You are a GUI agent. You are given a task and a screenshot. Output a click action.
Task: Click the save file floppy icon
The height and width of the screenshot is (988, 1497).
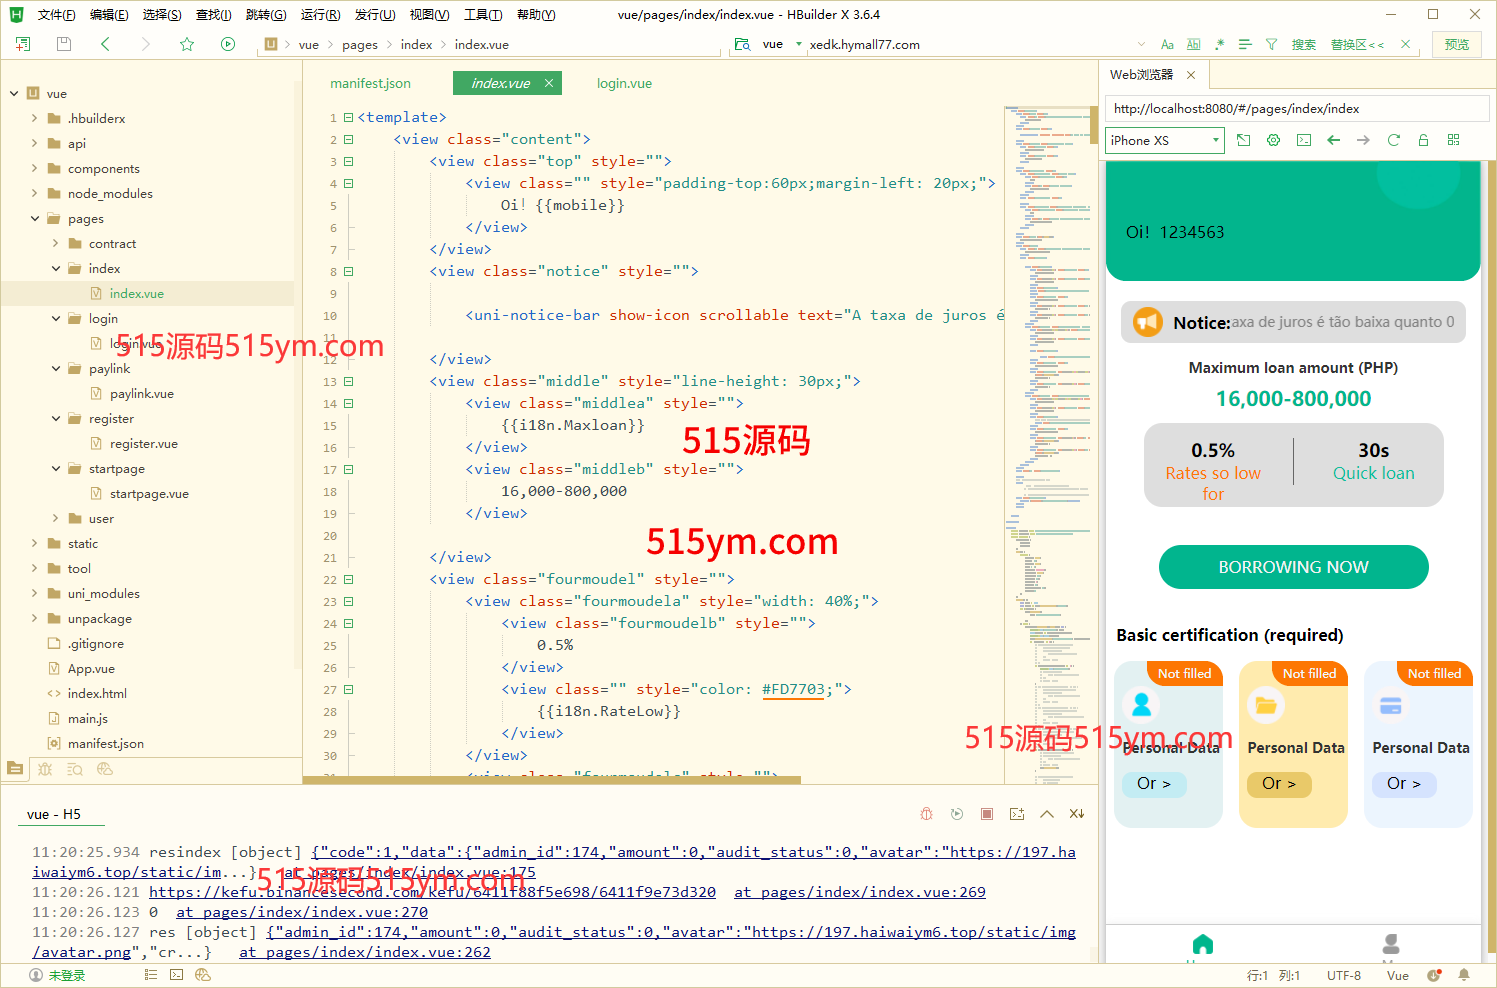coord(64,44)
